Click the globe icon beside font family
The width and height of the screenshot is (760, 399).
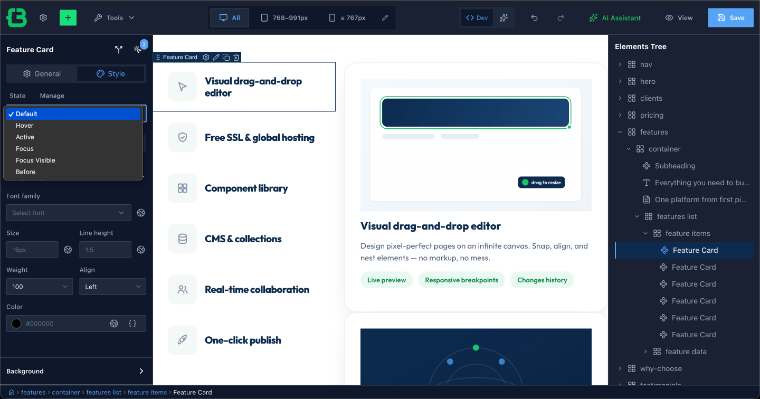pyautogui.click(x=141, y=213)
